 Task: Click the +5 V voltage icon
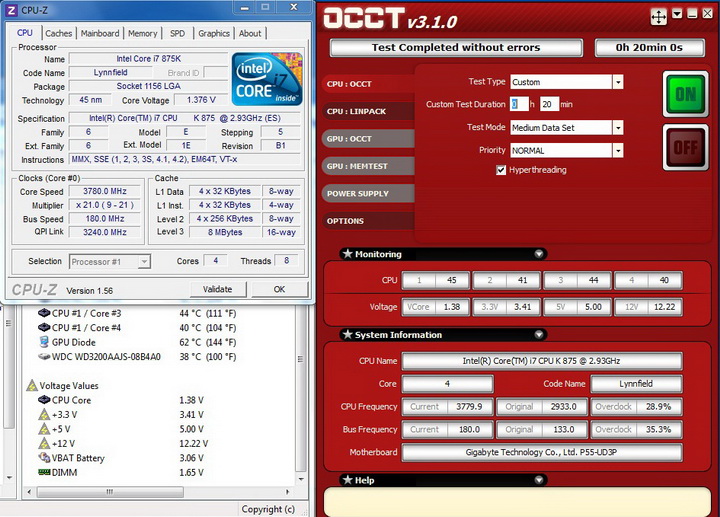coord(44,429)
